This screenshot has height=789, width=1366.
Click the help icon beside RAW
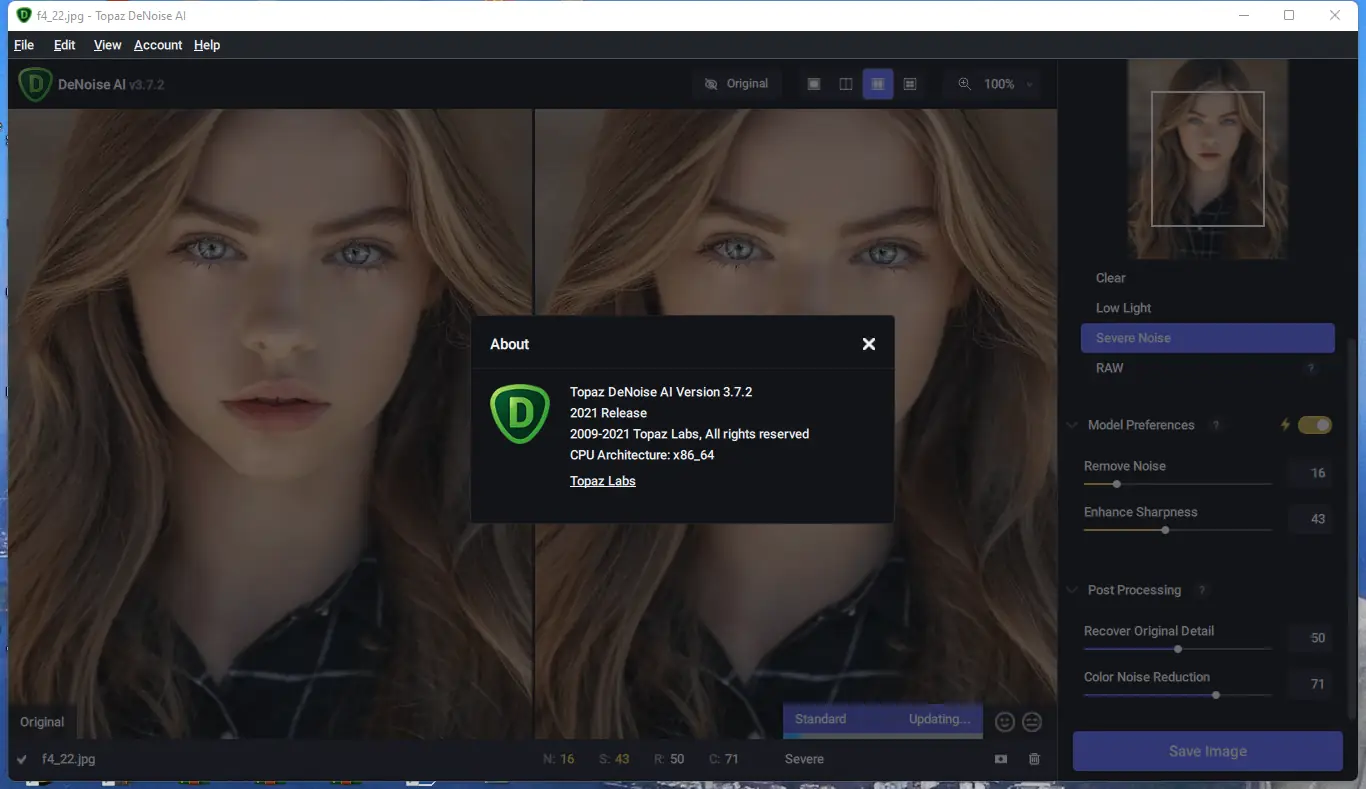(x=1311, y=369)
